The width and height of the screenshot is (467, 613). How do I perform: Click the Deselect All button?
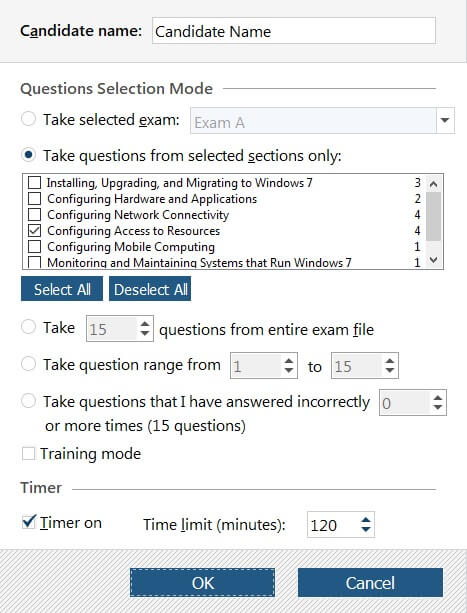150,289
